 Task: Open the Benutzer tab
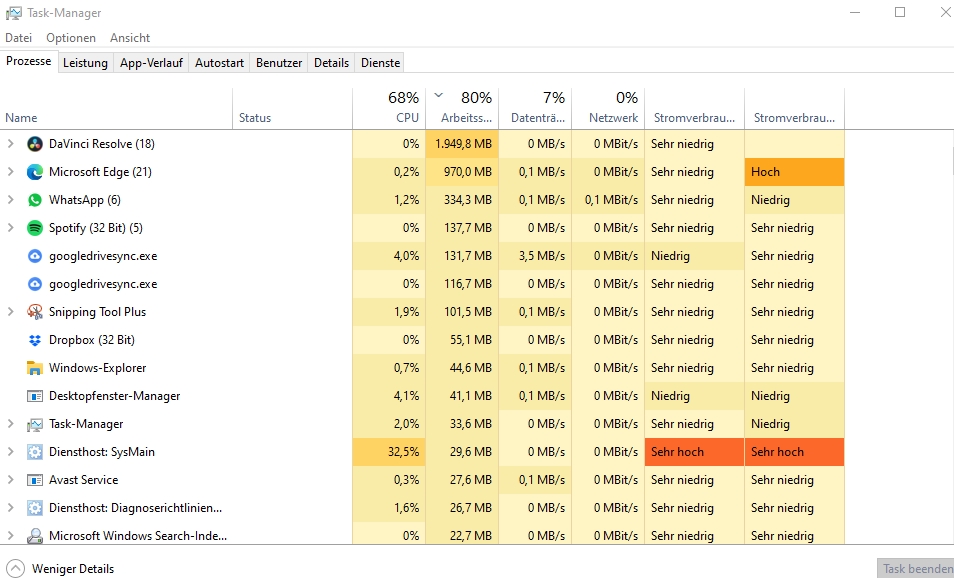(279, 63)
